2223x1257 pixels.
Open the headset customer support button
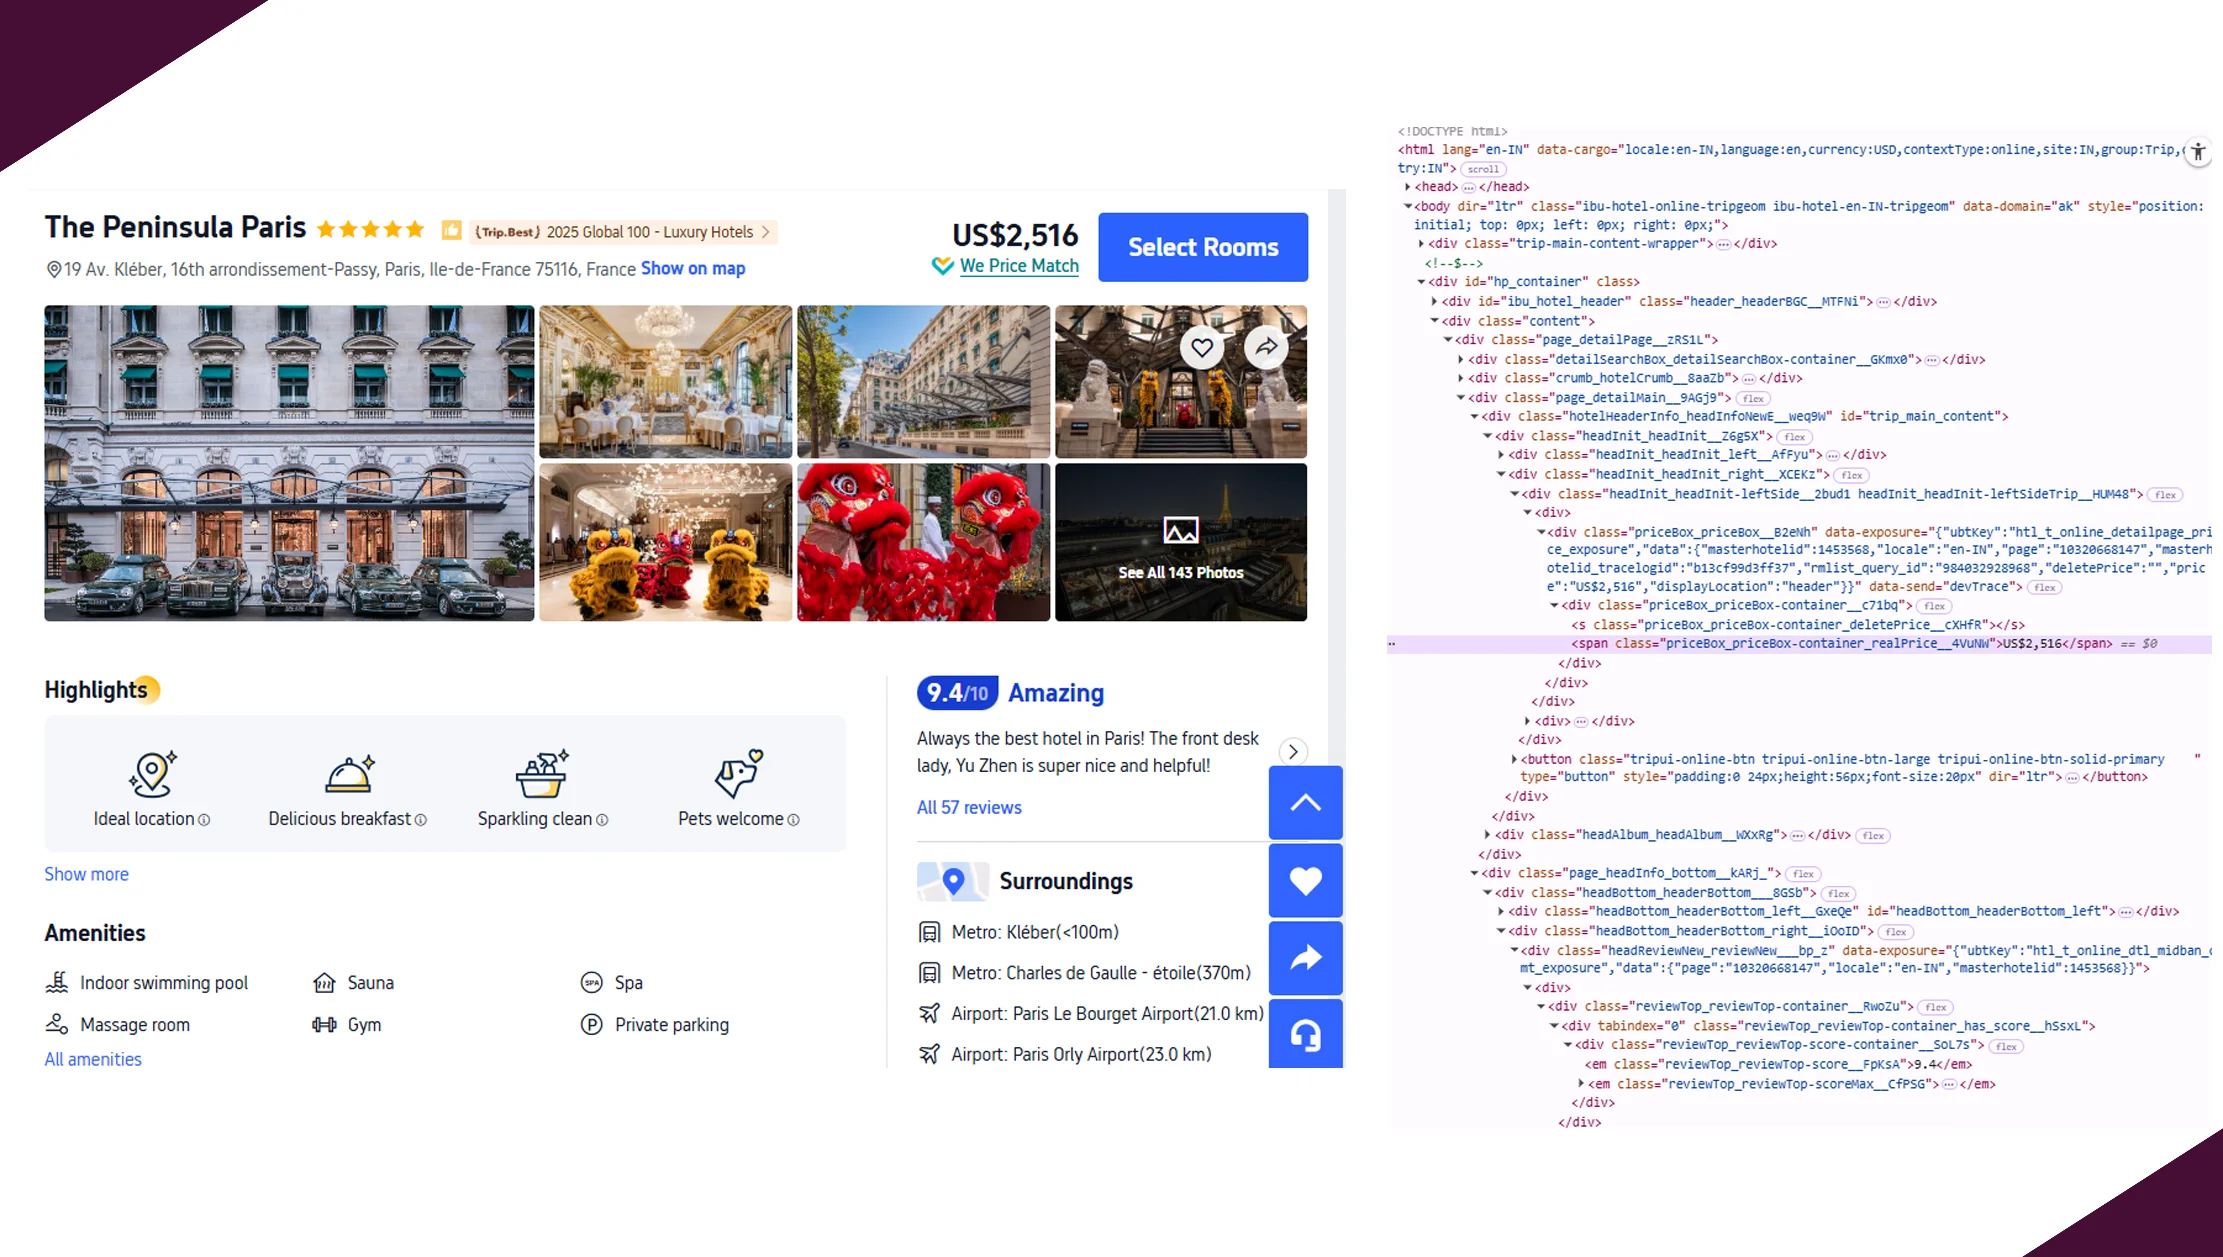click(x=1305, y=1035)
